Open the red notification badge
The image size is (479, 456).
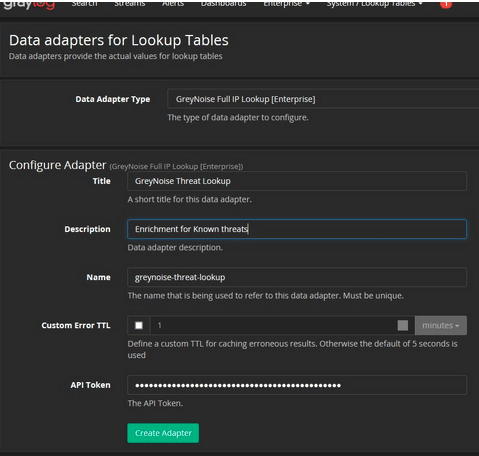click(x=446, y=4)
